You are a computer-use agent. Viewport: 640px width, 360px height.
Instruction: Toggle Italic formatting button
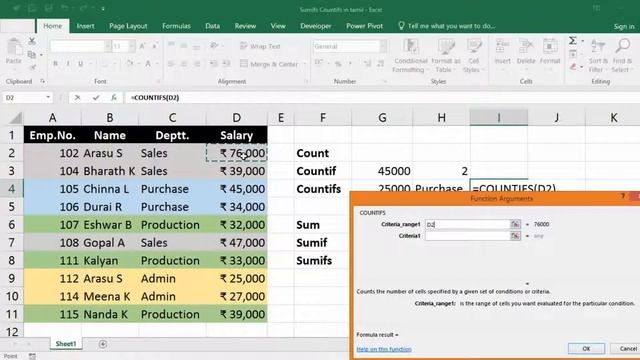(68, 64)
